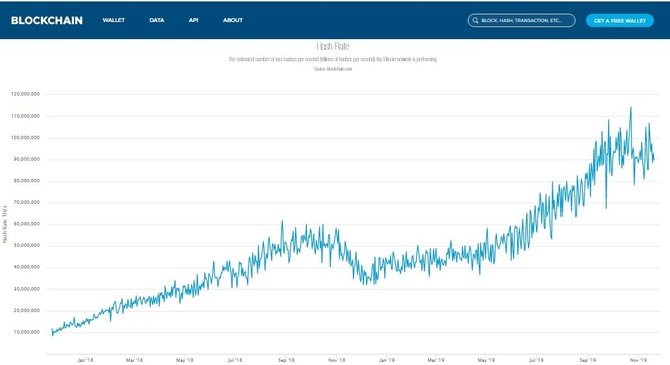Click the 70,000,000 y-axis label
This screenshot has height=365, width=670.
click(x=26, y=202)
